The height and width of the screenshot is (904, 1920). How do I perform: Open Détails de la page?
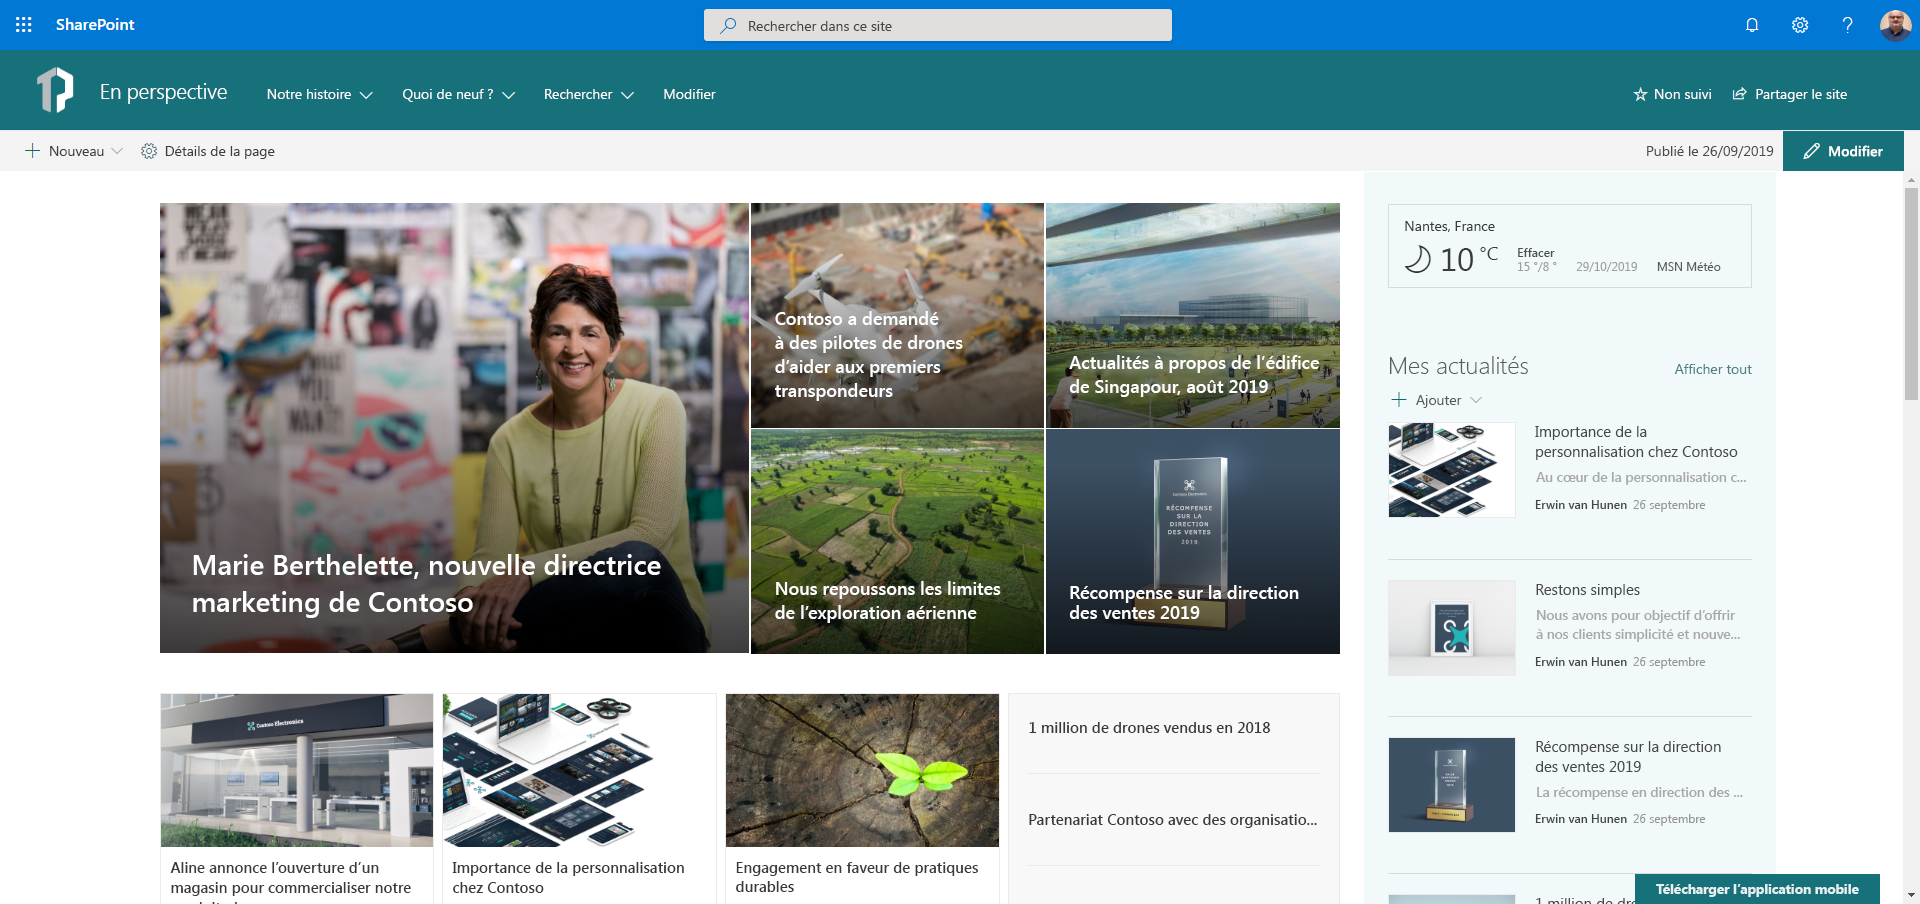tap(207, 151)
